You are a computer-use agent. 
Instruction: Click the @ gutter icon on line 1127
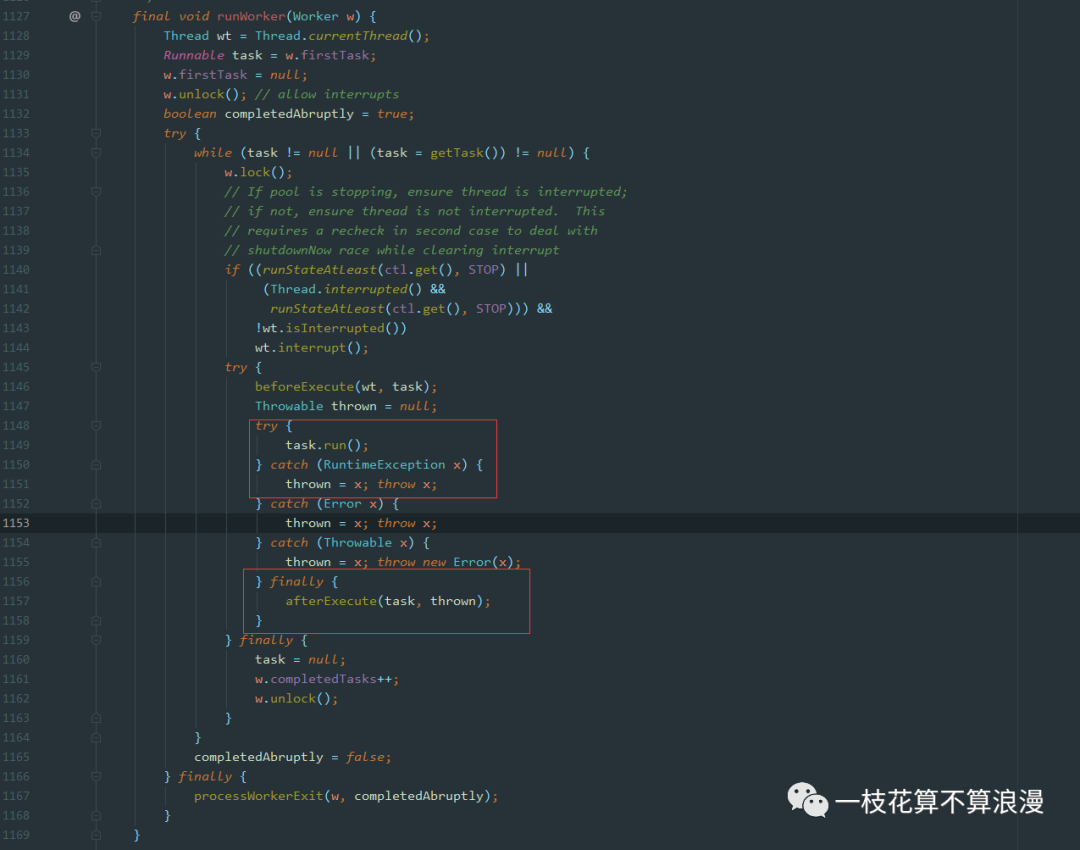pos(74,16)
